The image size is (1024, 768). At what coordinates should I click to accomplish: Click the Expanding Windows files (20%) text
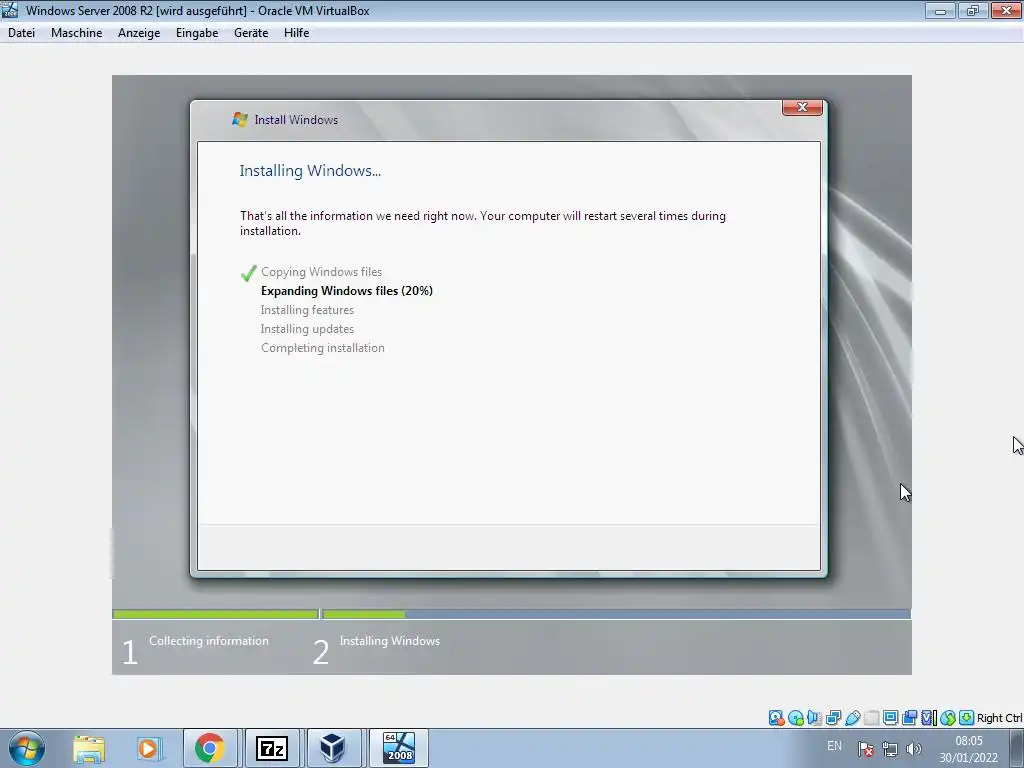tap(347, 291)
